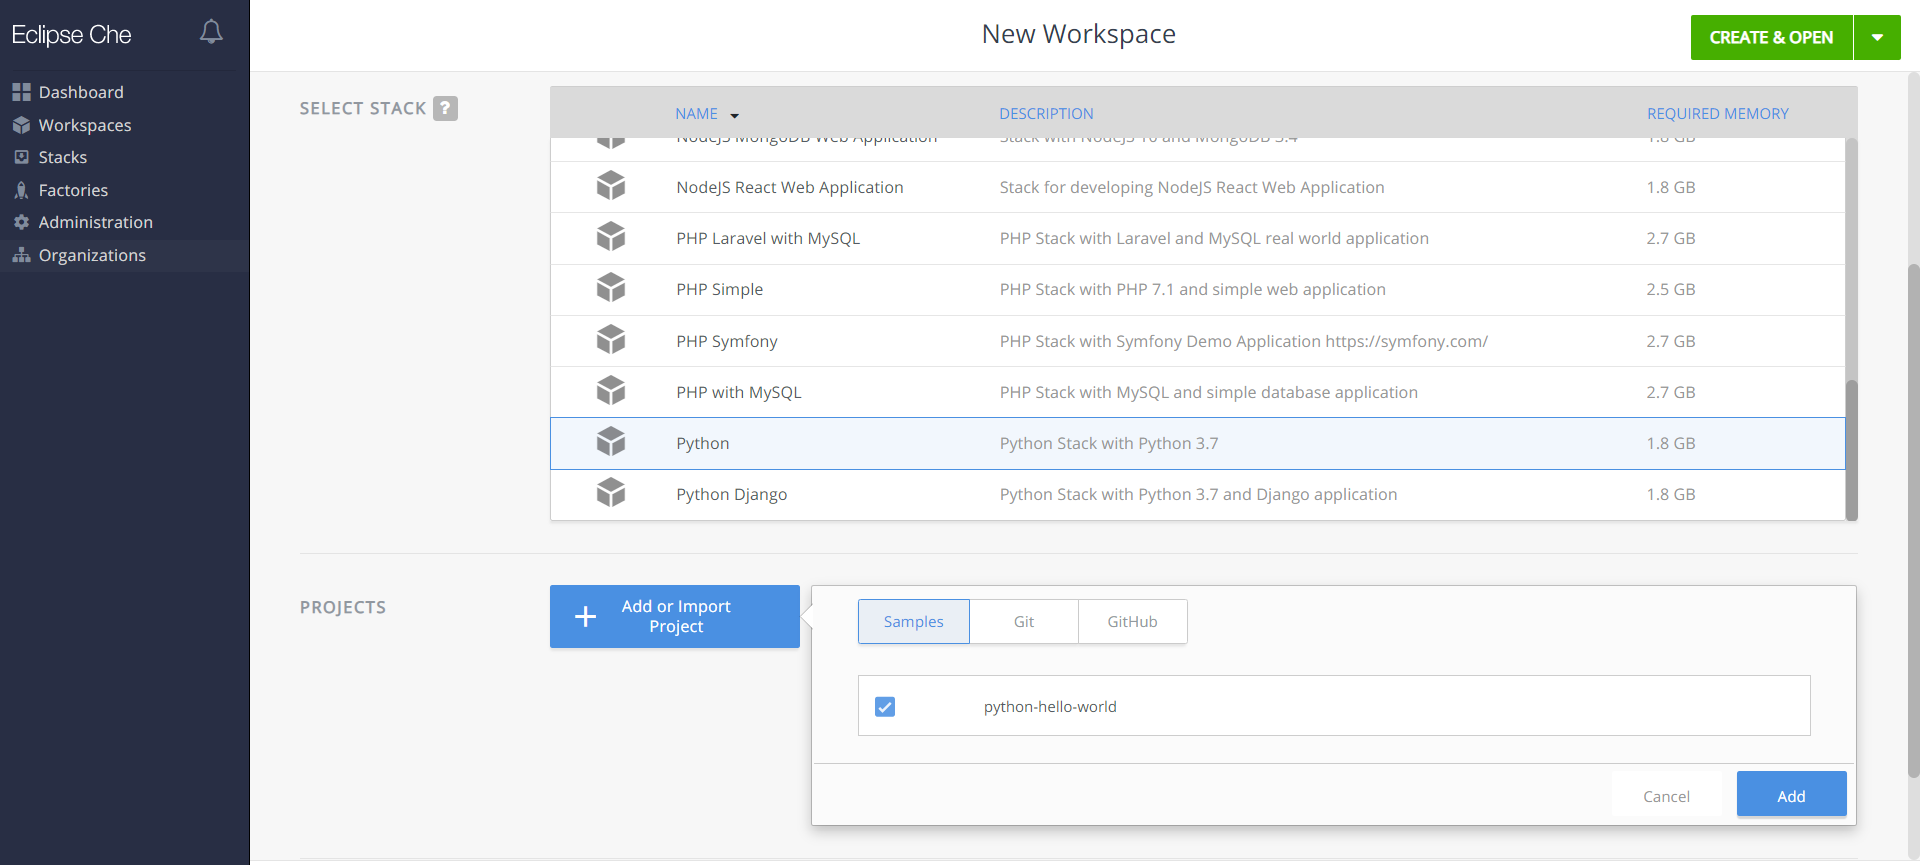Switch to the Samples tab
The width and height of the screenshot is (1920, 865).
[x=914, y=621]
